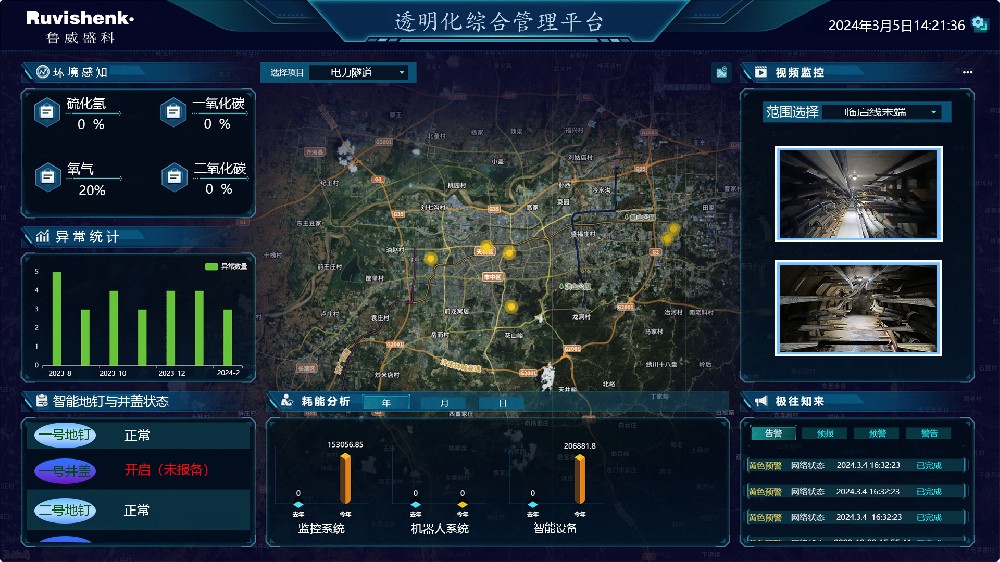
Task: Switch energy analysis to 月 tab
Action: [443, 403]
